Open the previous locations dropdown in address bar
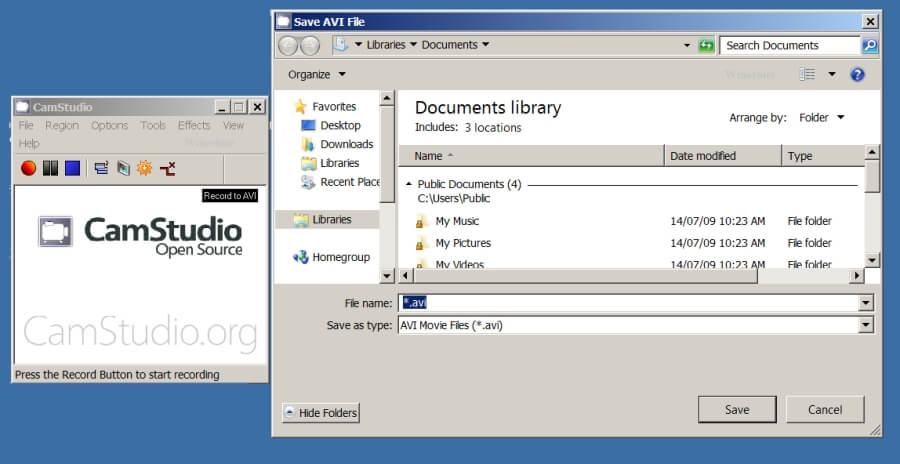The height and width of the screenshot is (464, 900). [x=687, y=45]
